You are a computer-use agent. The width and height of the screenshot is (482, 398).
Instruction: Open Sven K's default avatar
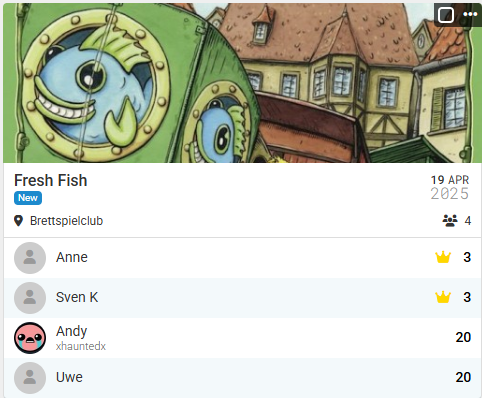point(30,298)
